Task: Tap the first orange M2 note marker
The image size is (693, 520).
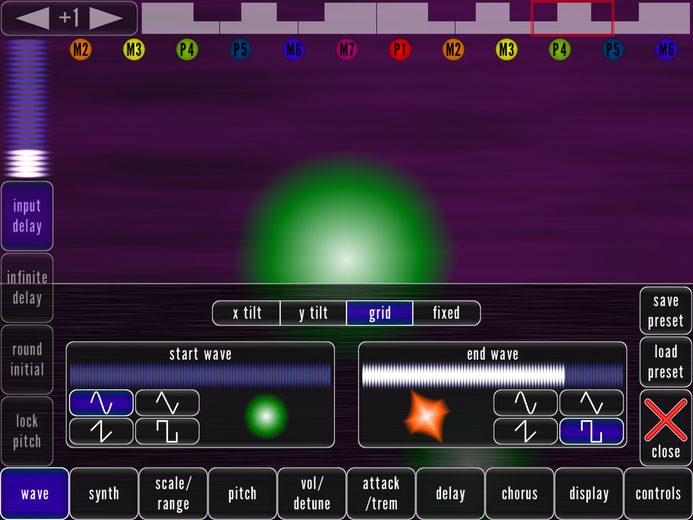Action: coord(80,49)
